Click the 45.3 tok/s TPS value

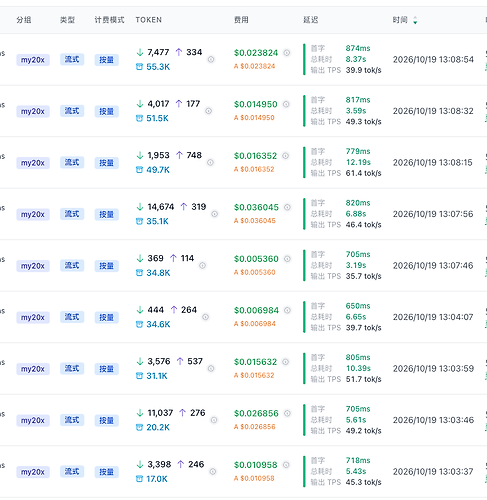(x=364, y=482)
